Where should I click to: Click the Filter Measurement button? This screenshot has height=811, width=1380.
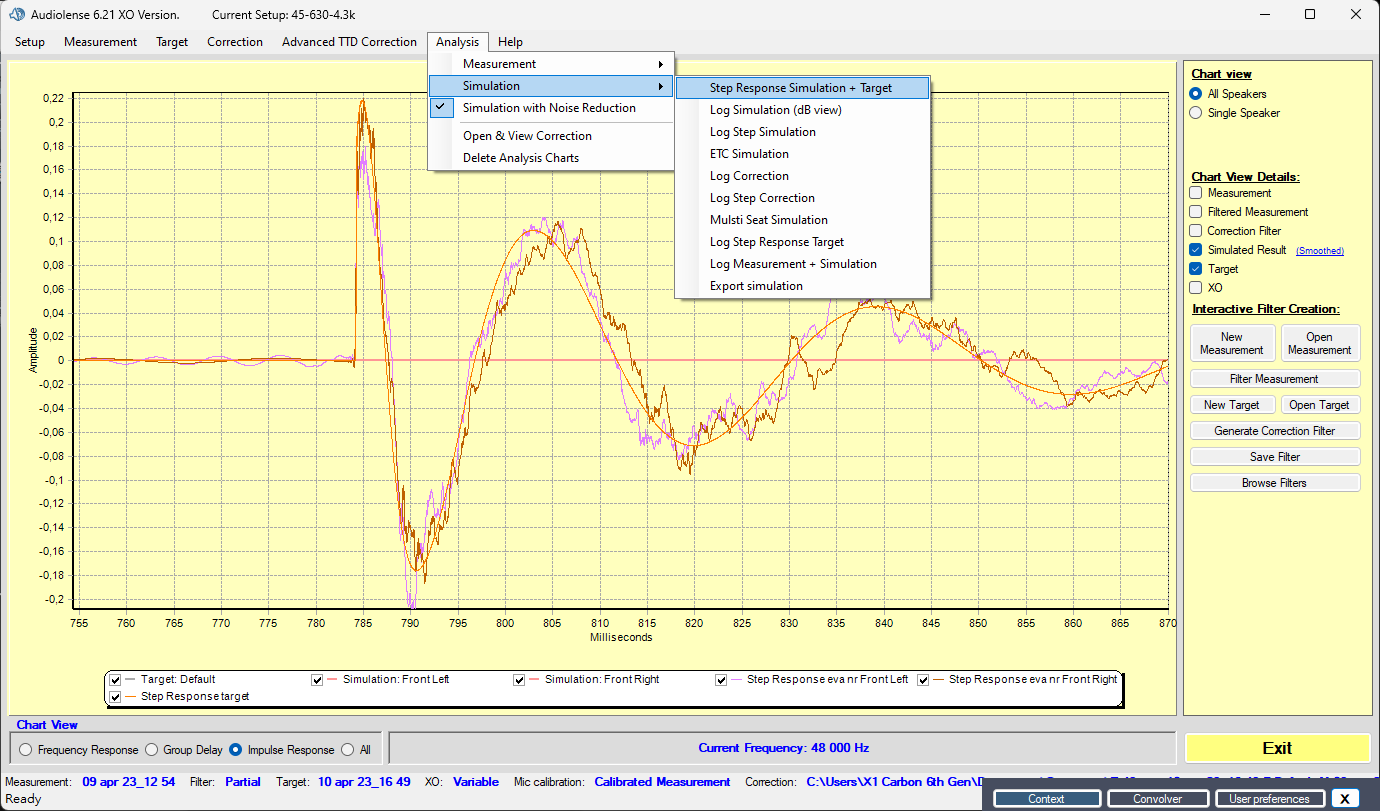pos(1275,379)
